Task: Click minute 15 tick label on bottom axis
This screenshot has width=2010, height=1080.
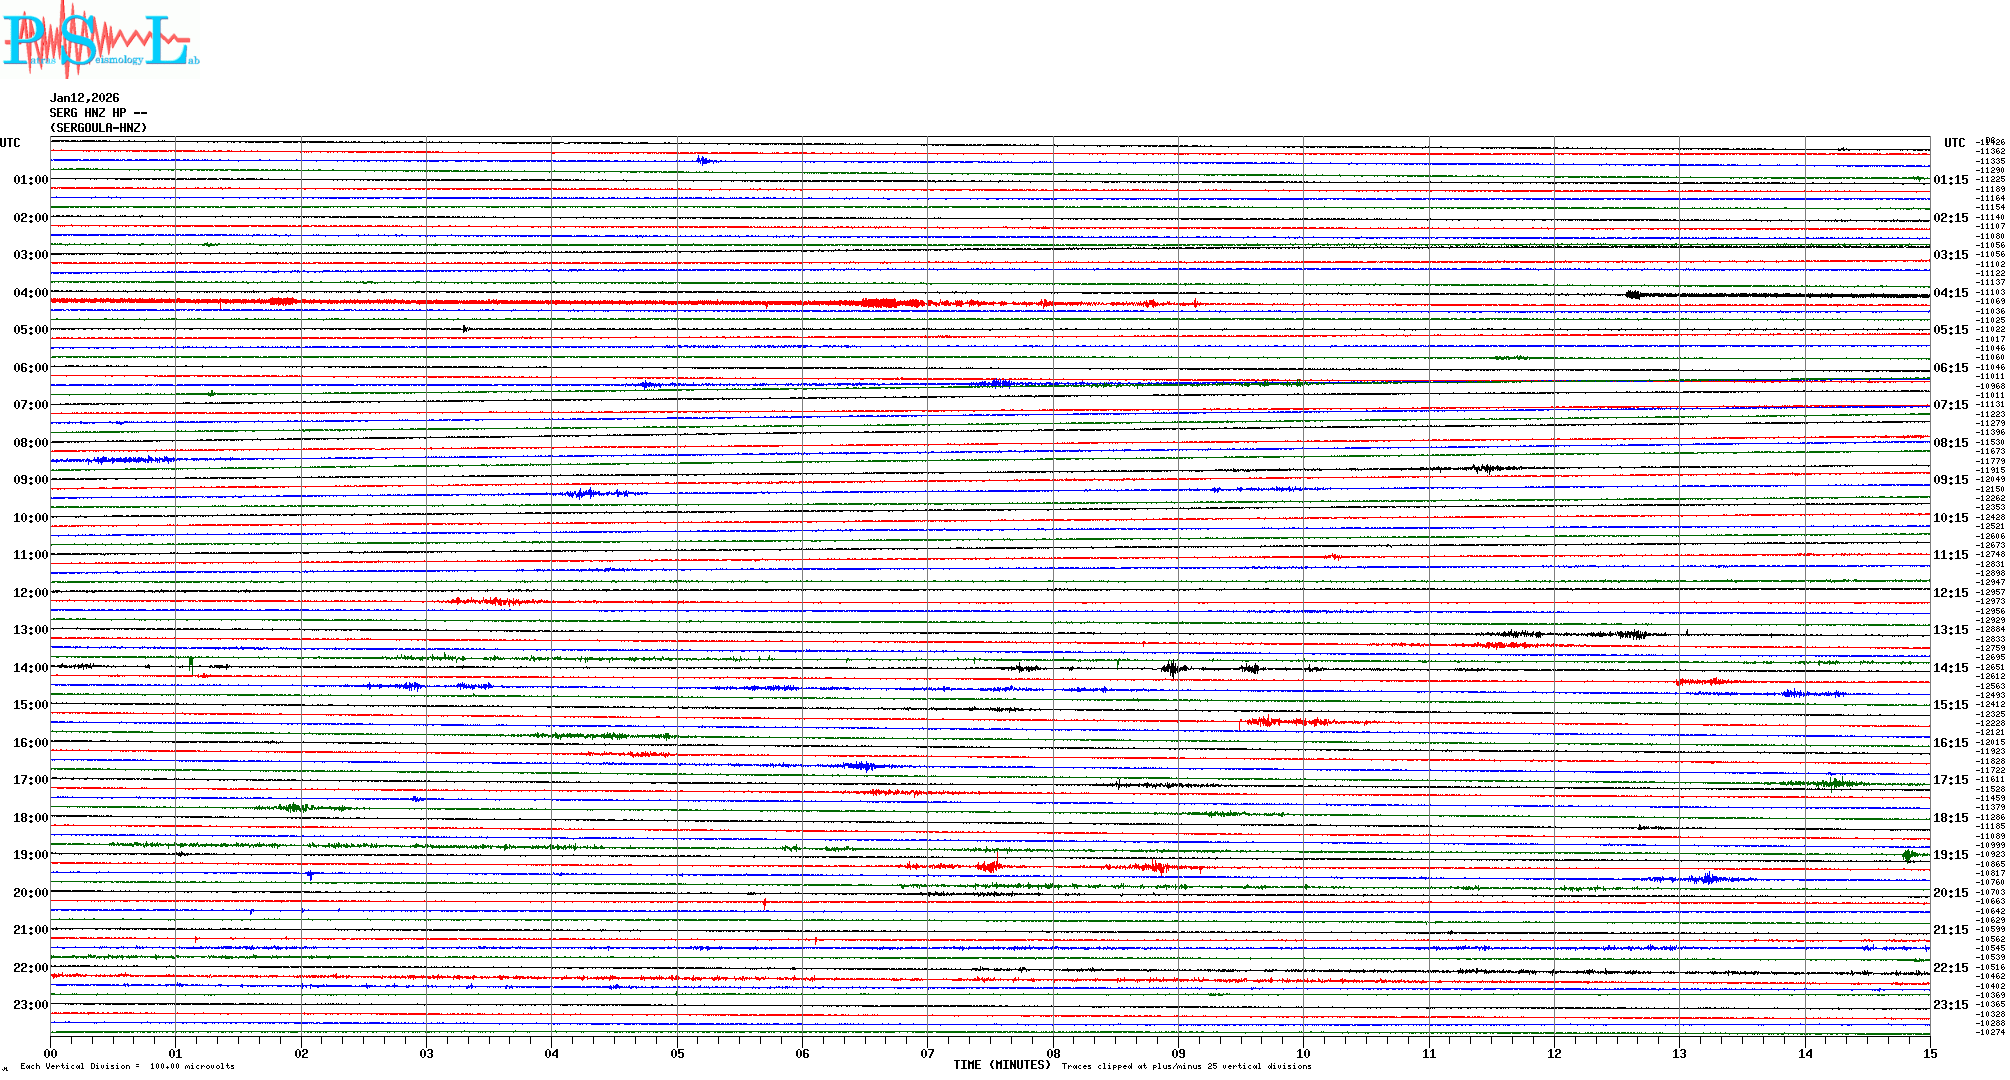Action: coord(1929,1053)
